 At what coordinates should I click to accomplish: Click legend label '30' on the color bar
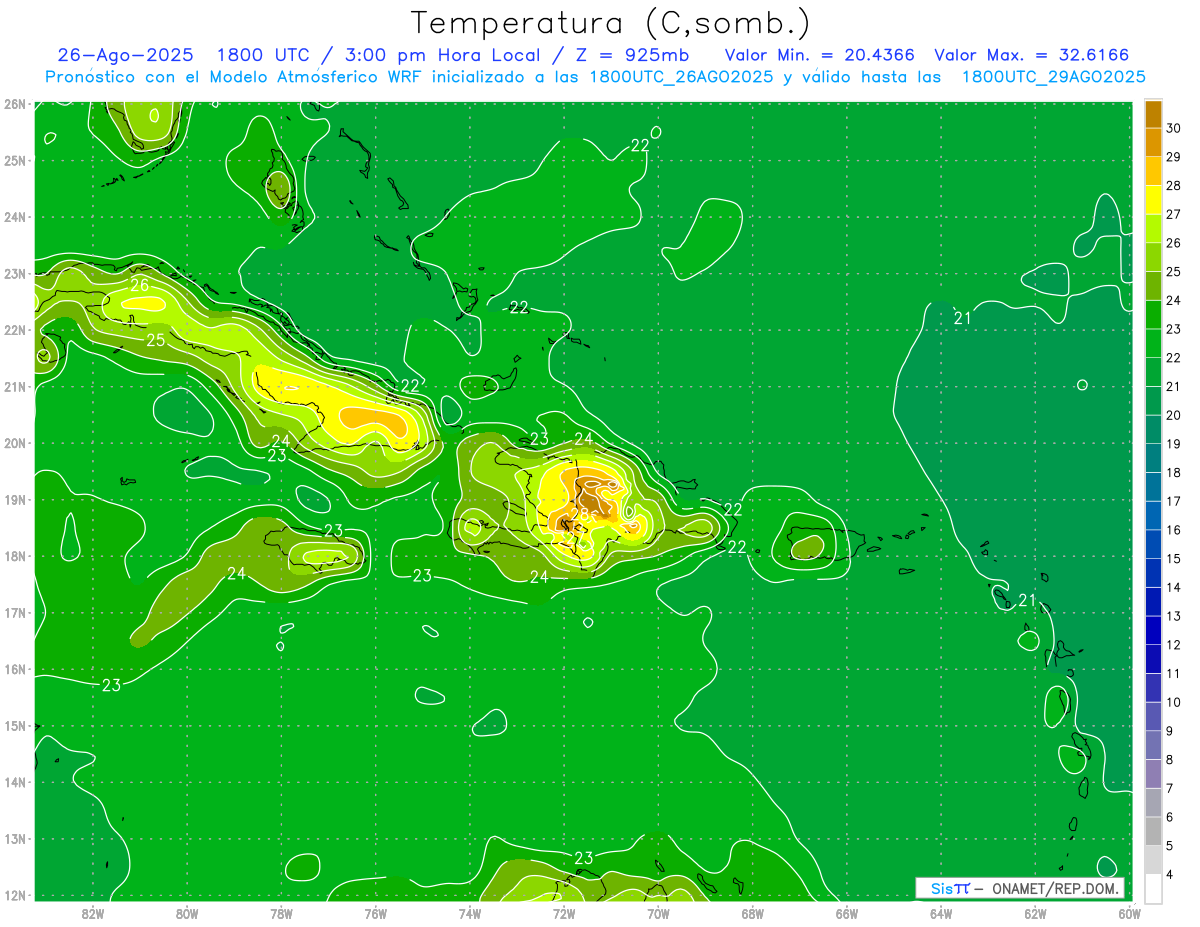click(1174, 128)
